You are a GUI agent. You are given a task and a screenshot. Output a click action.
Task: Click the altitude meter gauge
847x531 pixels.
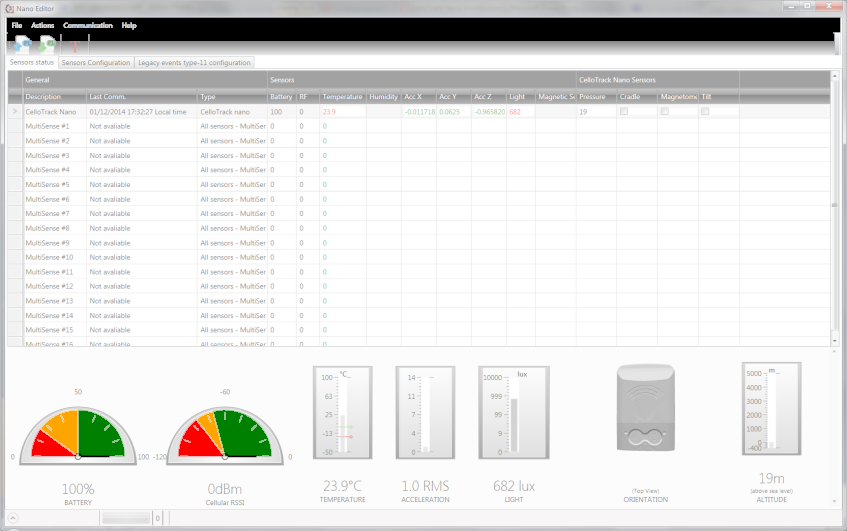[771, 409]
